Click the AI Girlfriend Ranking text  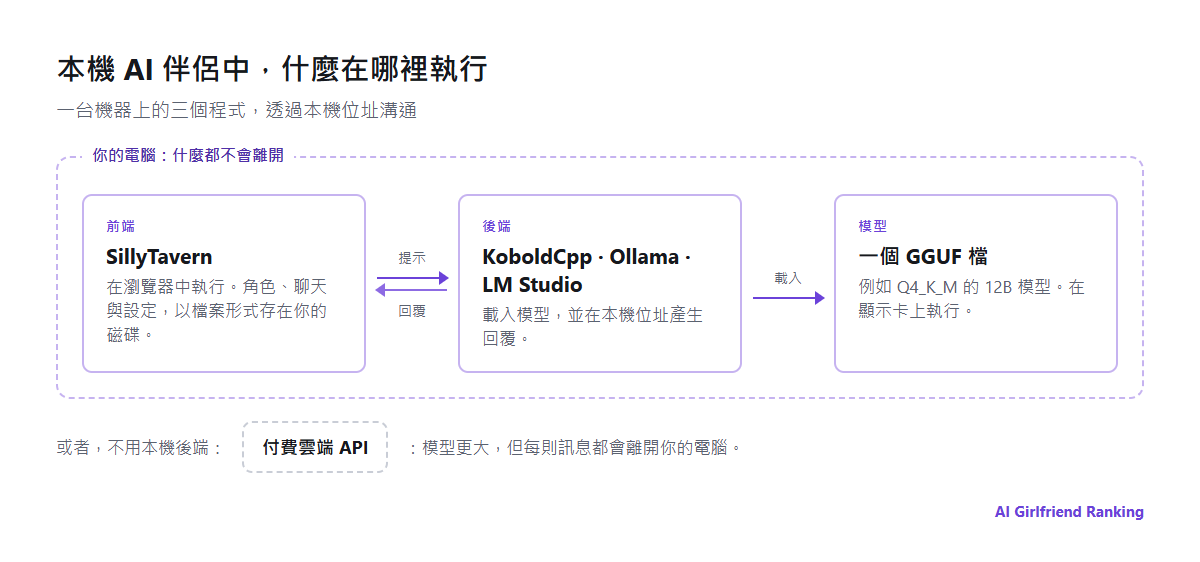pyautogui.click(x=1069, y=511)
